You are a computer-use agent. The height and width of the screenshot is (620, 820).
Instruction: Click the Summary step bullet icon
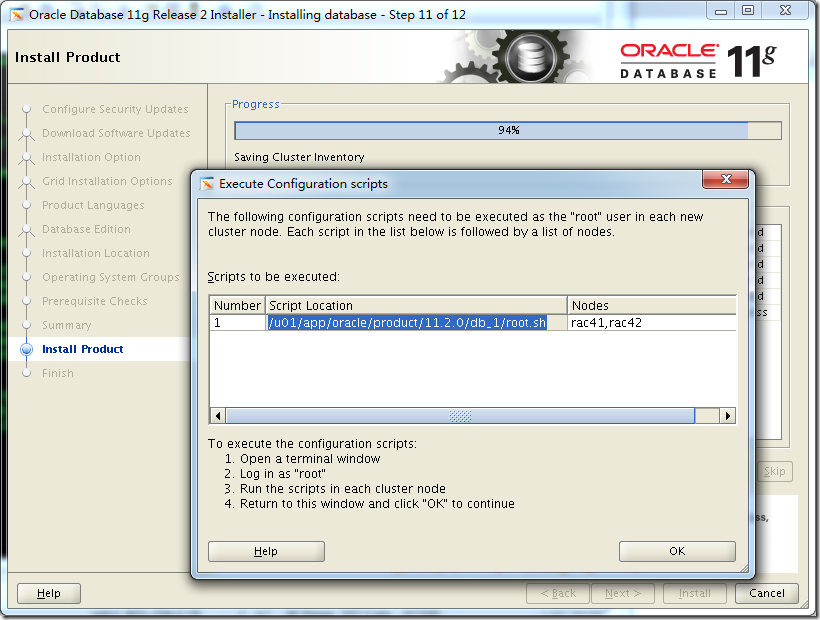tap(26, 325)
